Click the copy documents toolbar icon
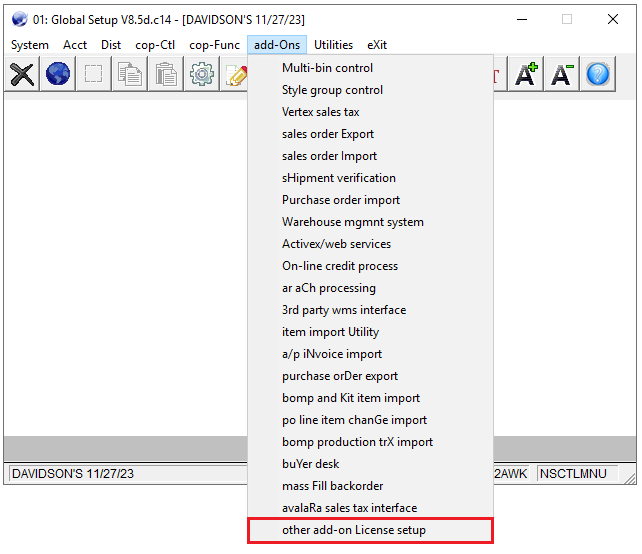 129,74
